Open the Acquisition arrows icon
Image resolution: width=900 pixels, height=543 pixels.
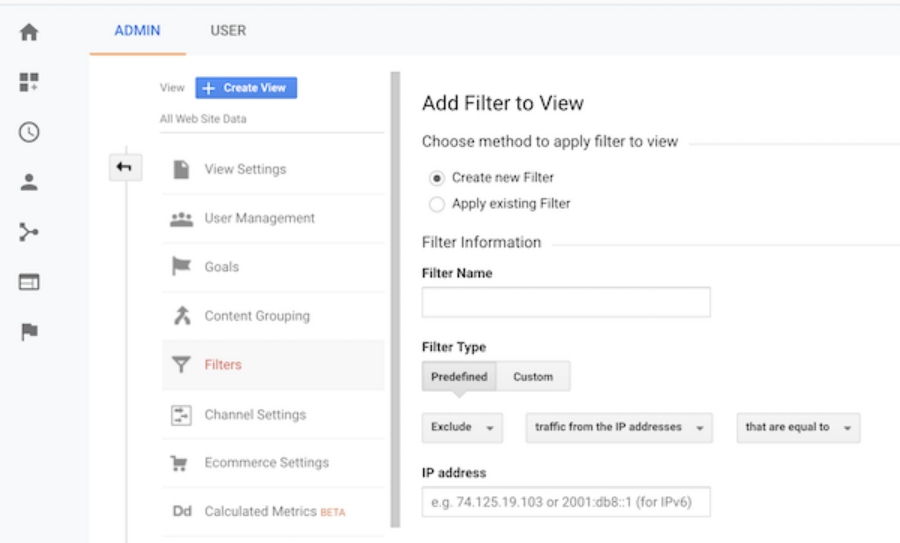tap(29, 232)
